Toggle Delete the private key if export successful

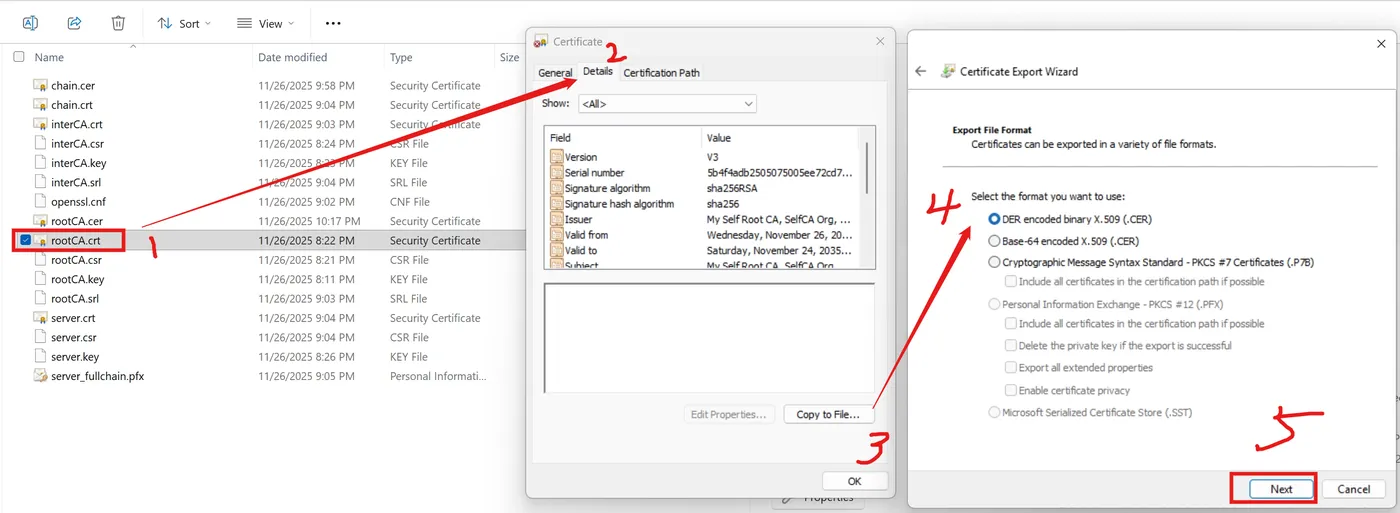click(1011, 346)
